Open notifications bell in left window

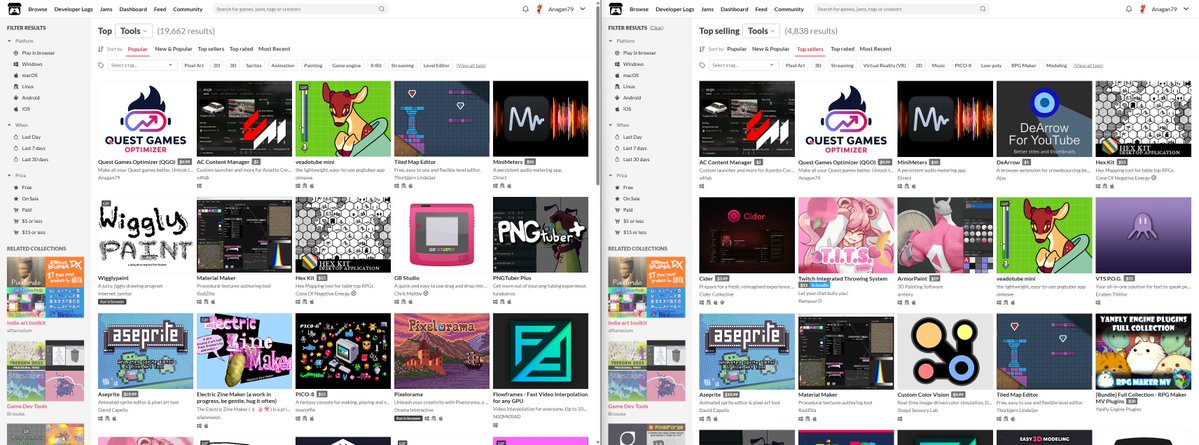coord(525,9)
